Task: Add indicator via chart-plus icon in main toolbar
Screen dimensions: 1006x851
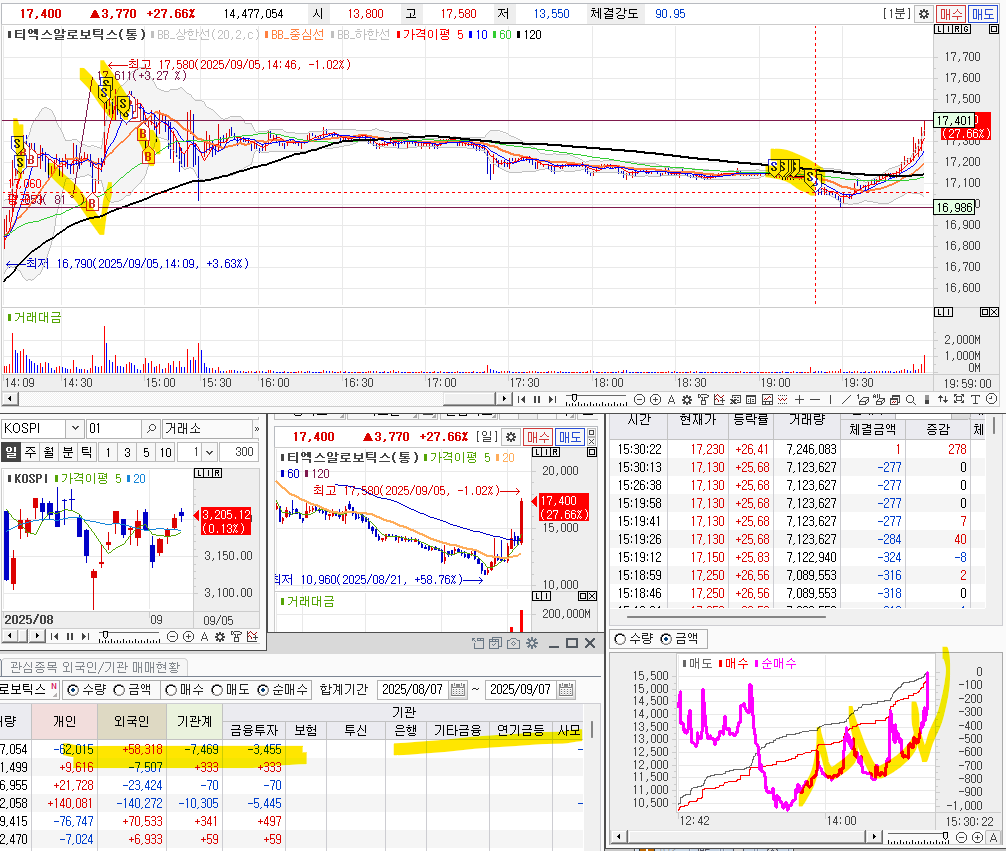Action: tap(719, 399)
